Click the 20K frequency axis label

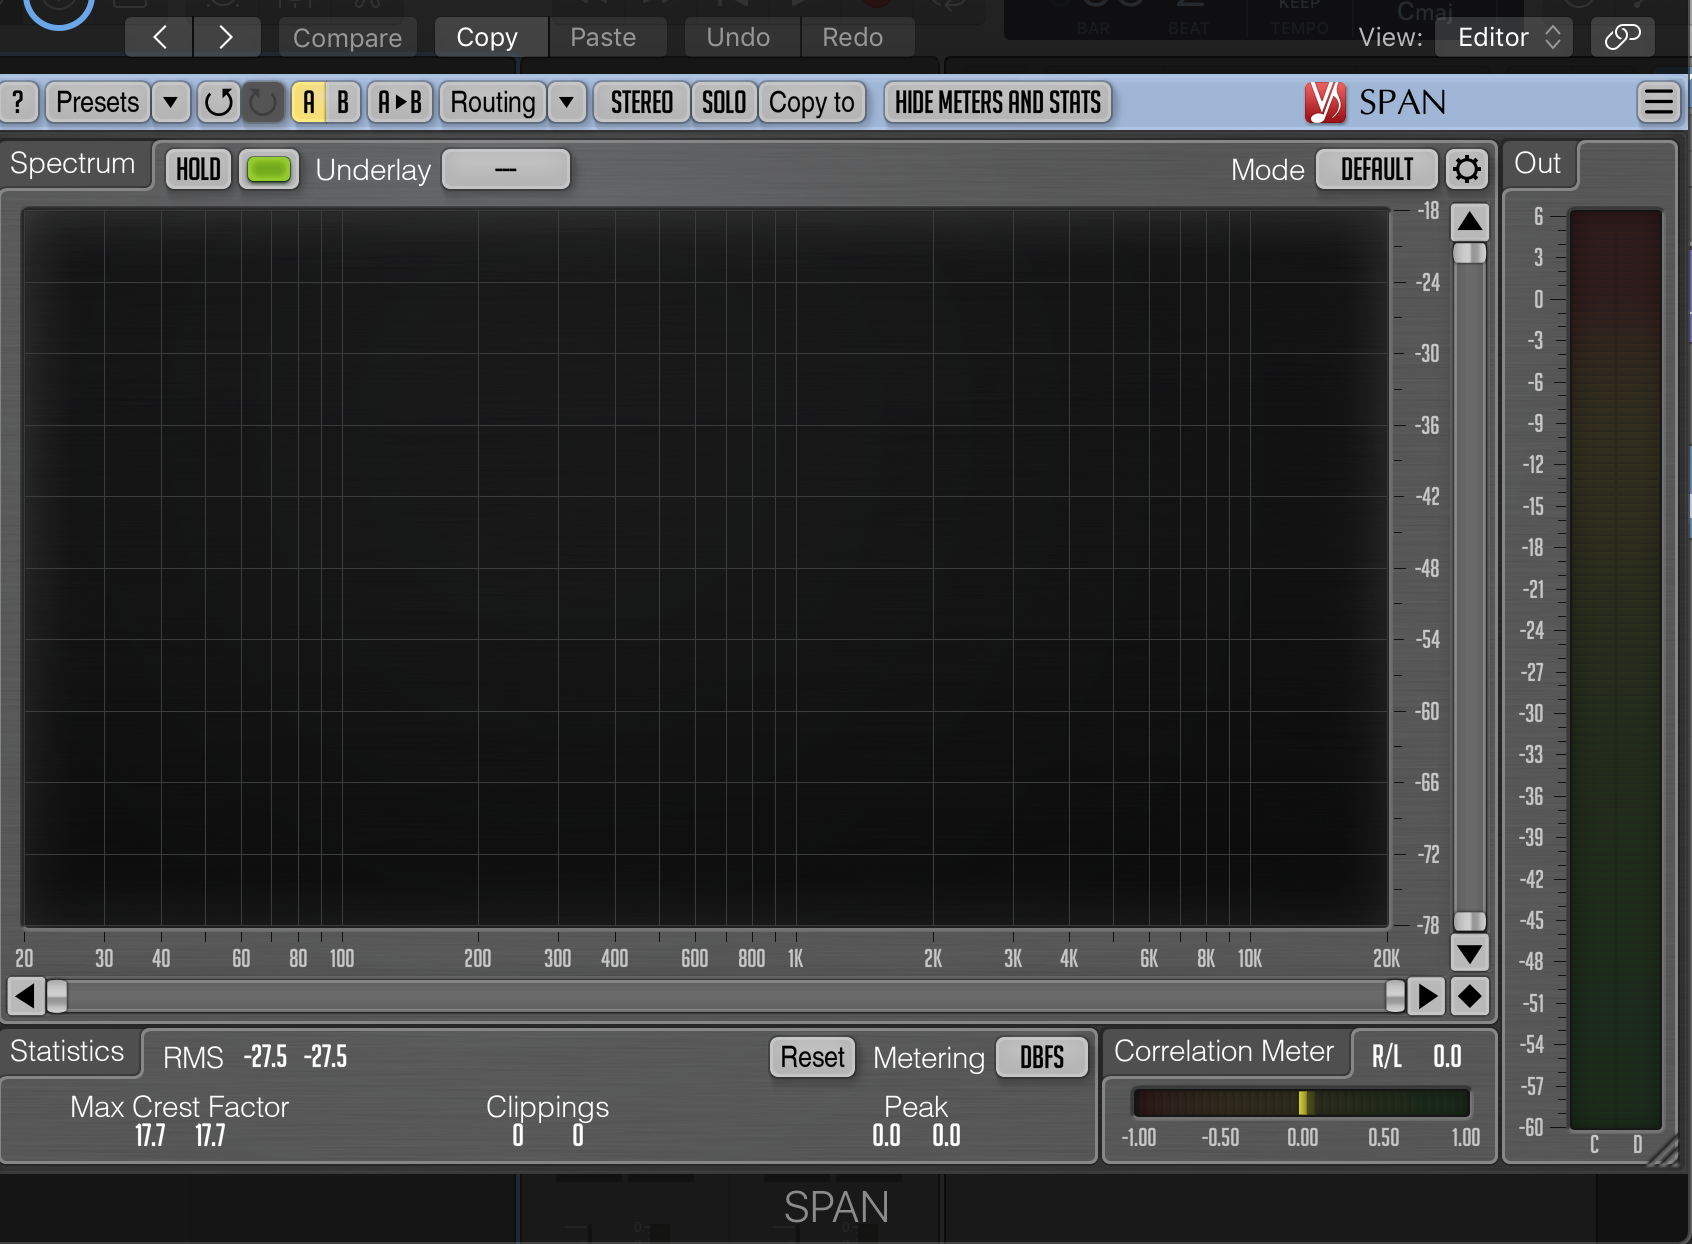point(1386,959)
